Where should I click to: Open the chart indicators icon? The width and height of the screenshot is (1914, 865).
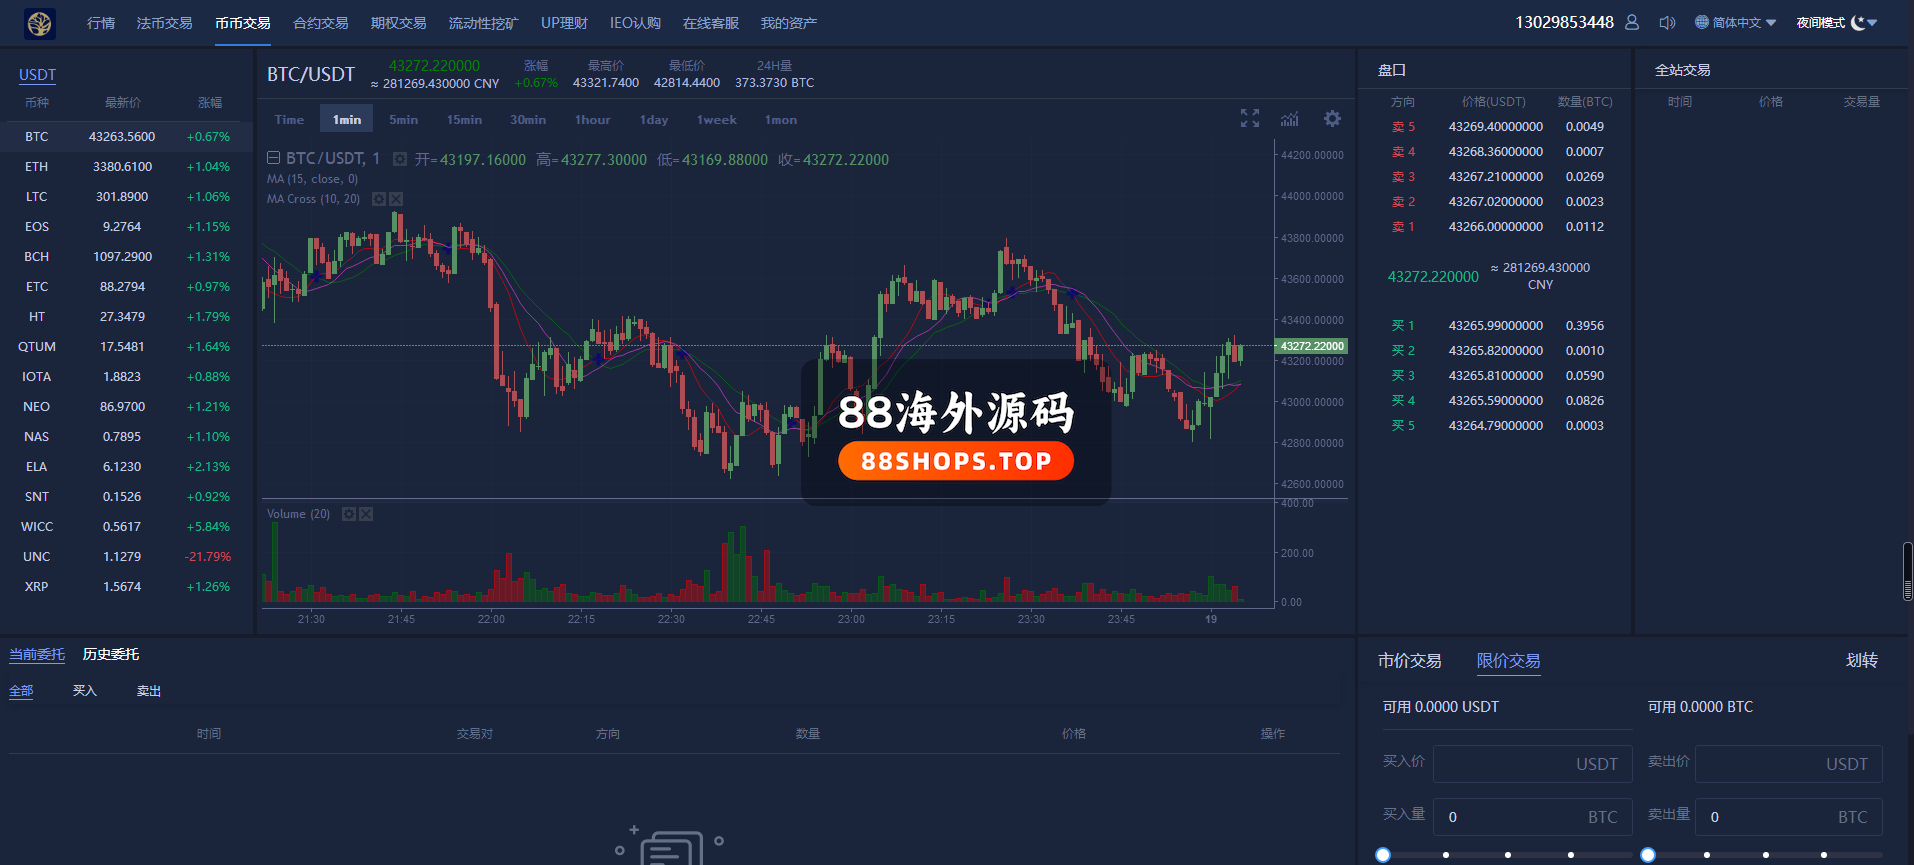point(1290,119)
